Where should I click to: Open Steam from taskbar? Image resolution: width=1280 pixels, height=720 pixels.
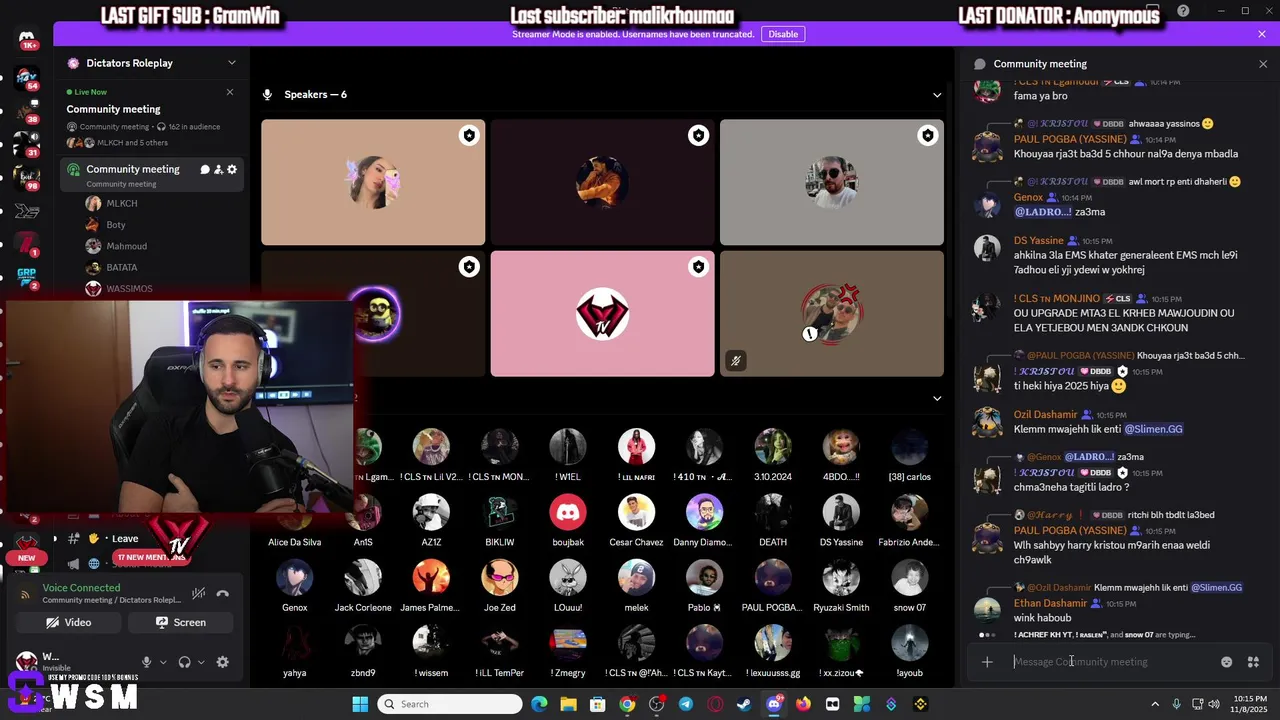(744, 704)
